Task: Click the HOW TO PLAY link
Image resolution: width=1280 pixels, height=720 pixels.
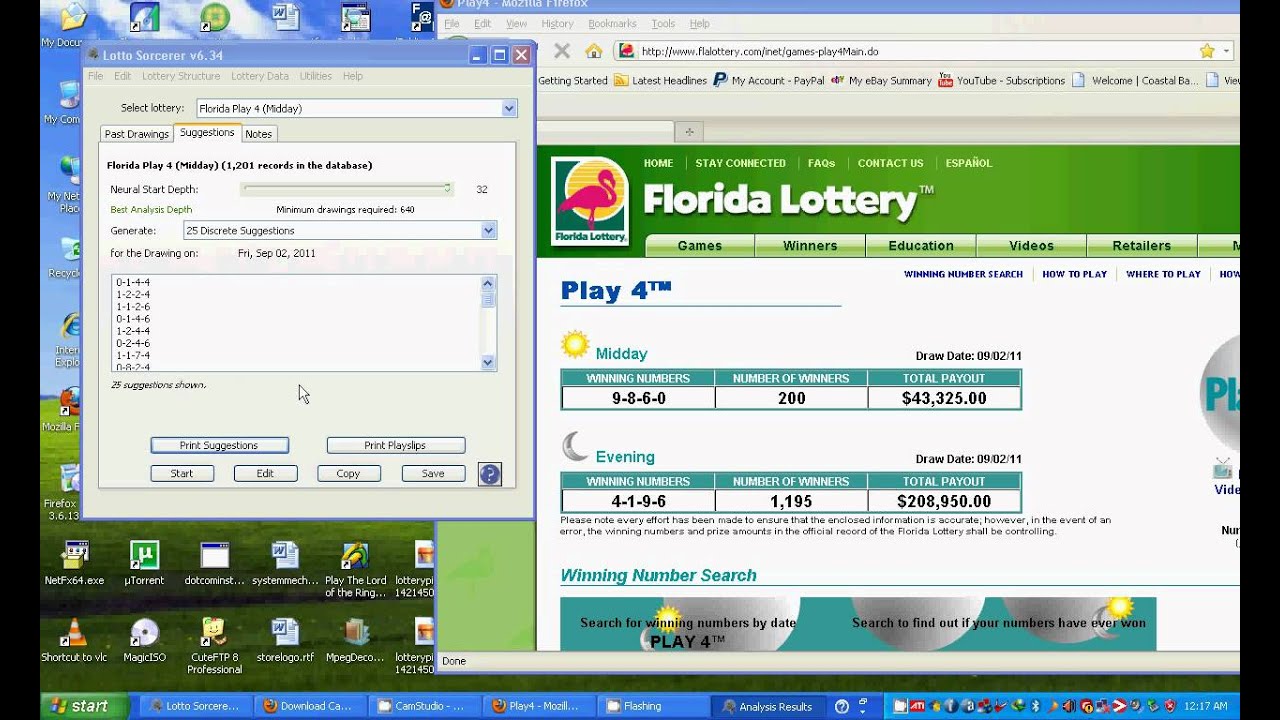Action: pos(1075,274)
